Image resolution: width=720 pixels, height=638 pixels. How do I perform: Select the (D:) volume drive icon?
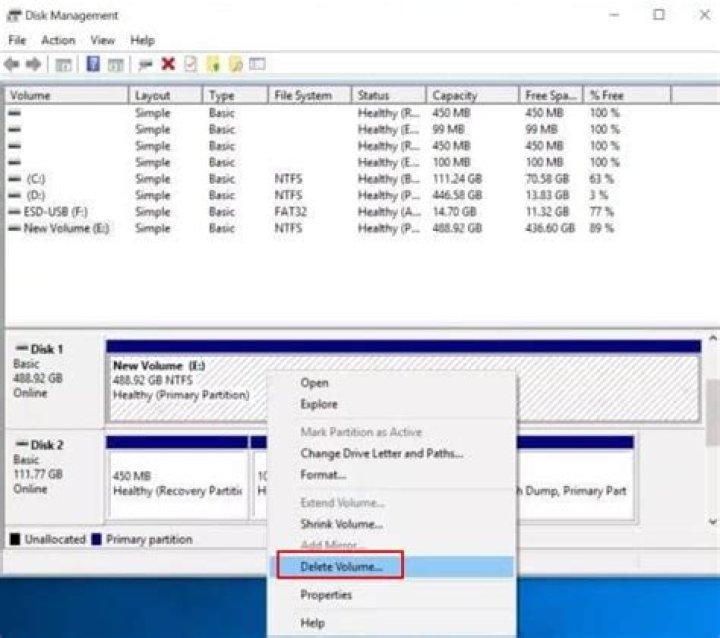coord(15,196)
